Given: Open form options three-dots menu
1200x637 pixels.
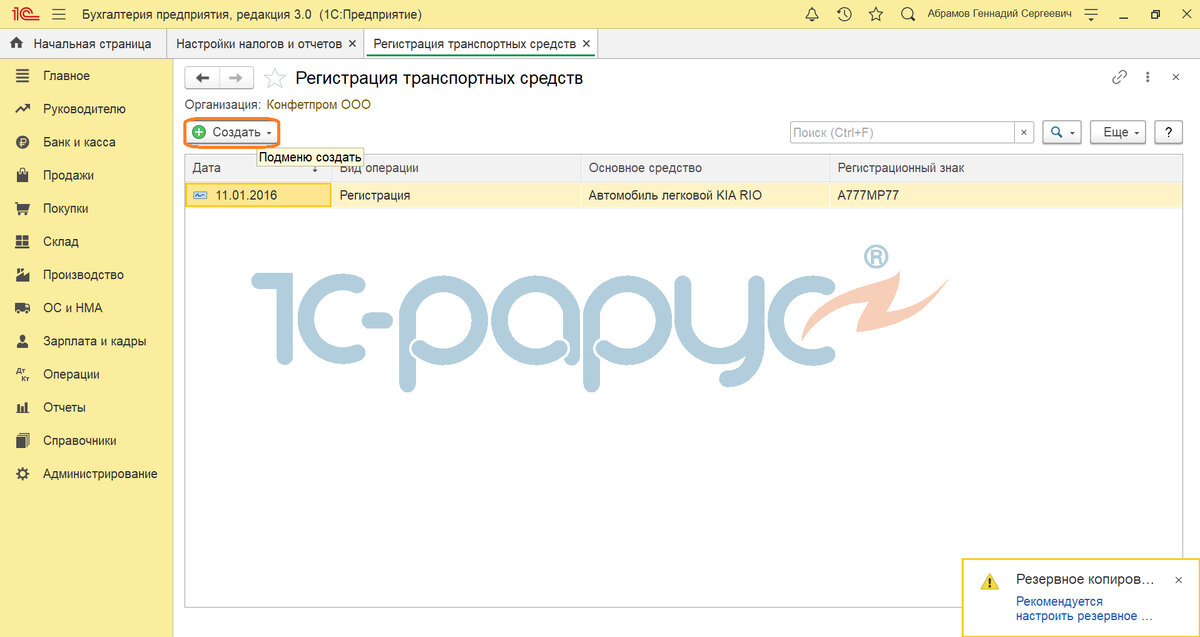Looking at the screenshot, I should point(1148,78).
